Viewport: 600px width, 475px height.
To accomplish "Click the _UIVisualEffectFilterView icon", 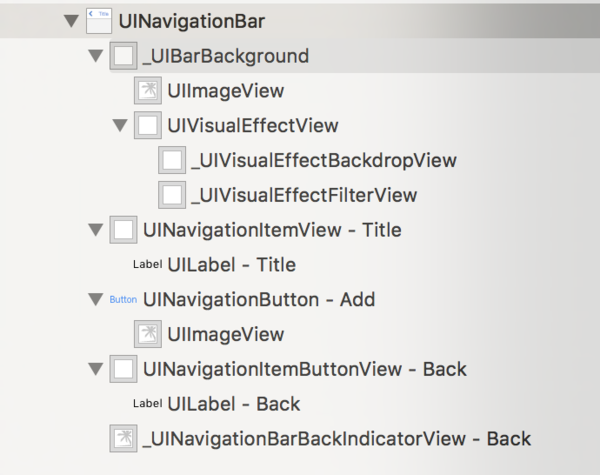I will pos(172,195).
